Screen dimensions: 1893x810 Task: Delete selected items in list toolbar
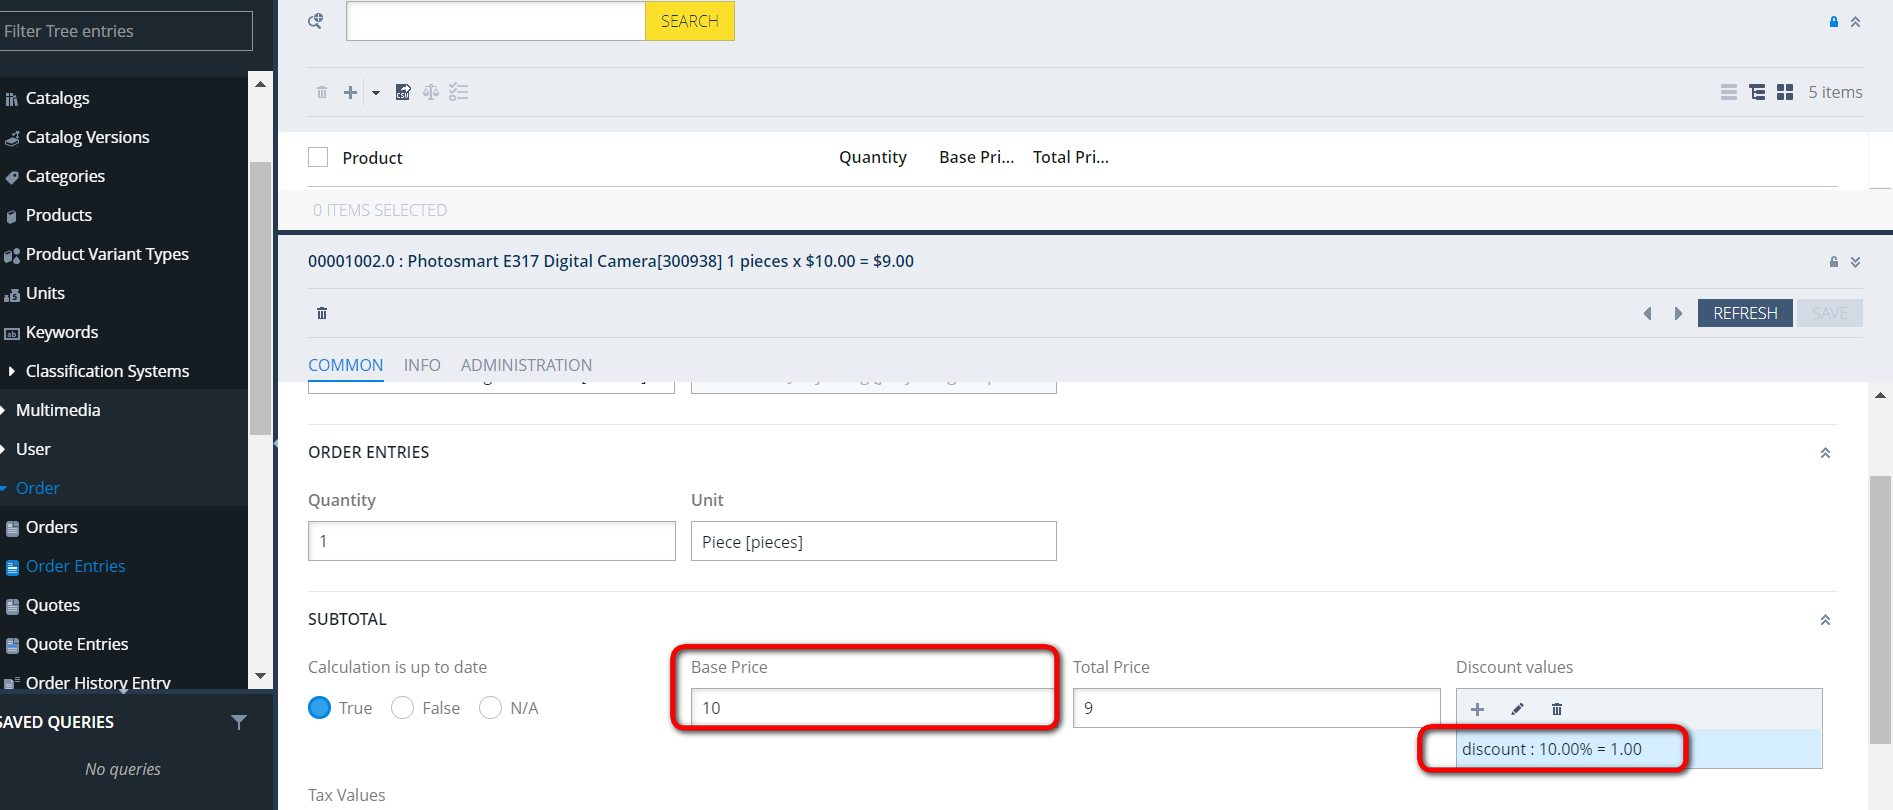[x=322, y=92]
